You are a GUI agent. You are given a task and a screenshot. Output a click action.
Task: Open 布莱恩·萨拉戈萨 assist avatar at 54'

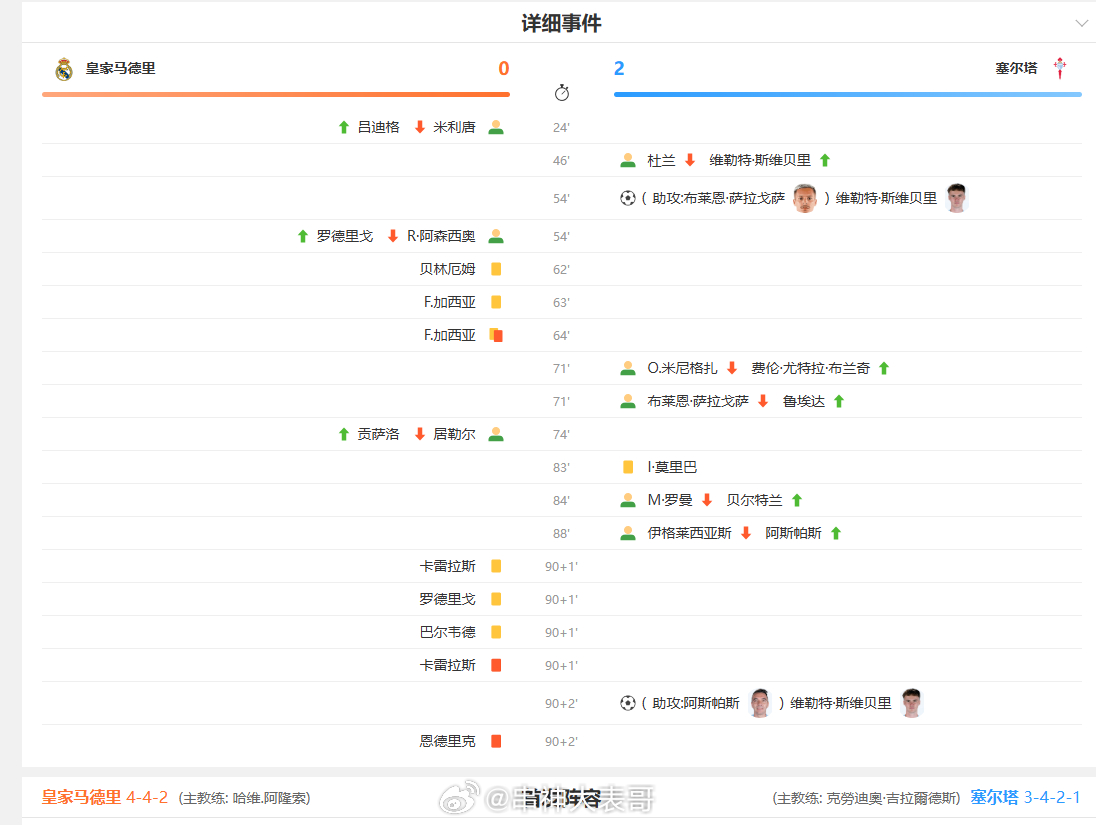click(805, 198)
